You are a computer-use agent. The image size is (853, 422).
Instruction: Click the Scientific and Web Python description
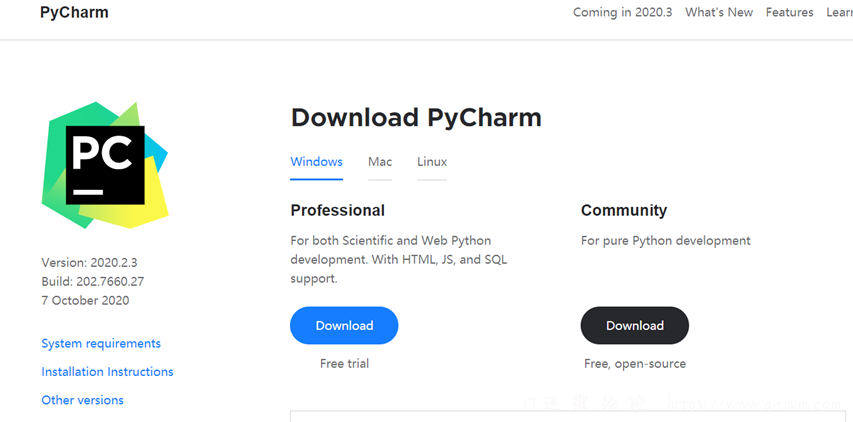(399, 259)
